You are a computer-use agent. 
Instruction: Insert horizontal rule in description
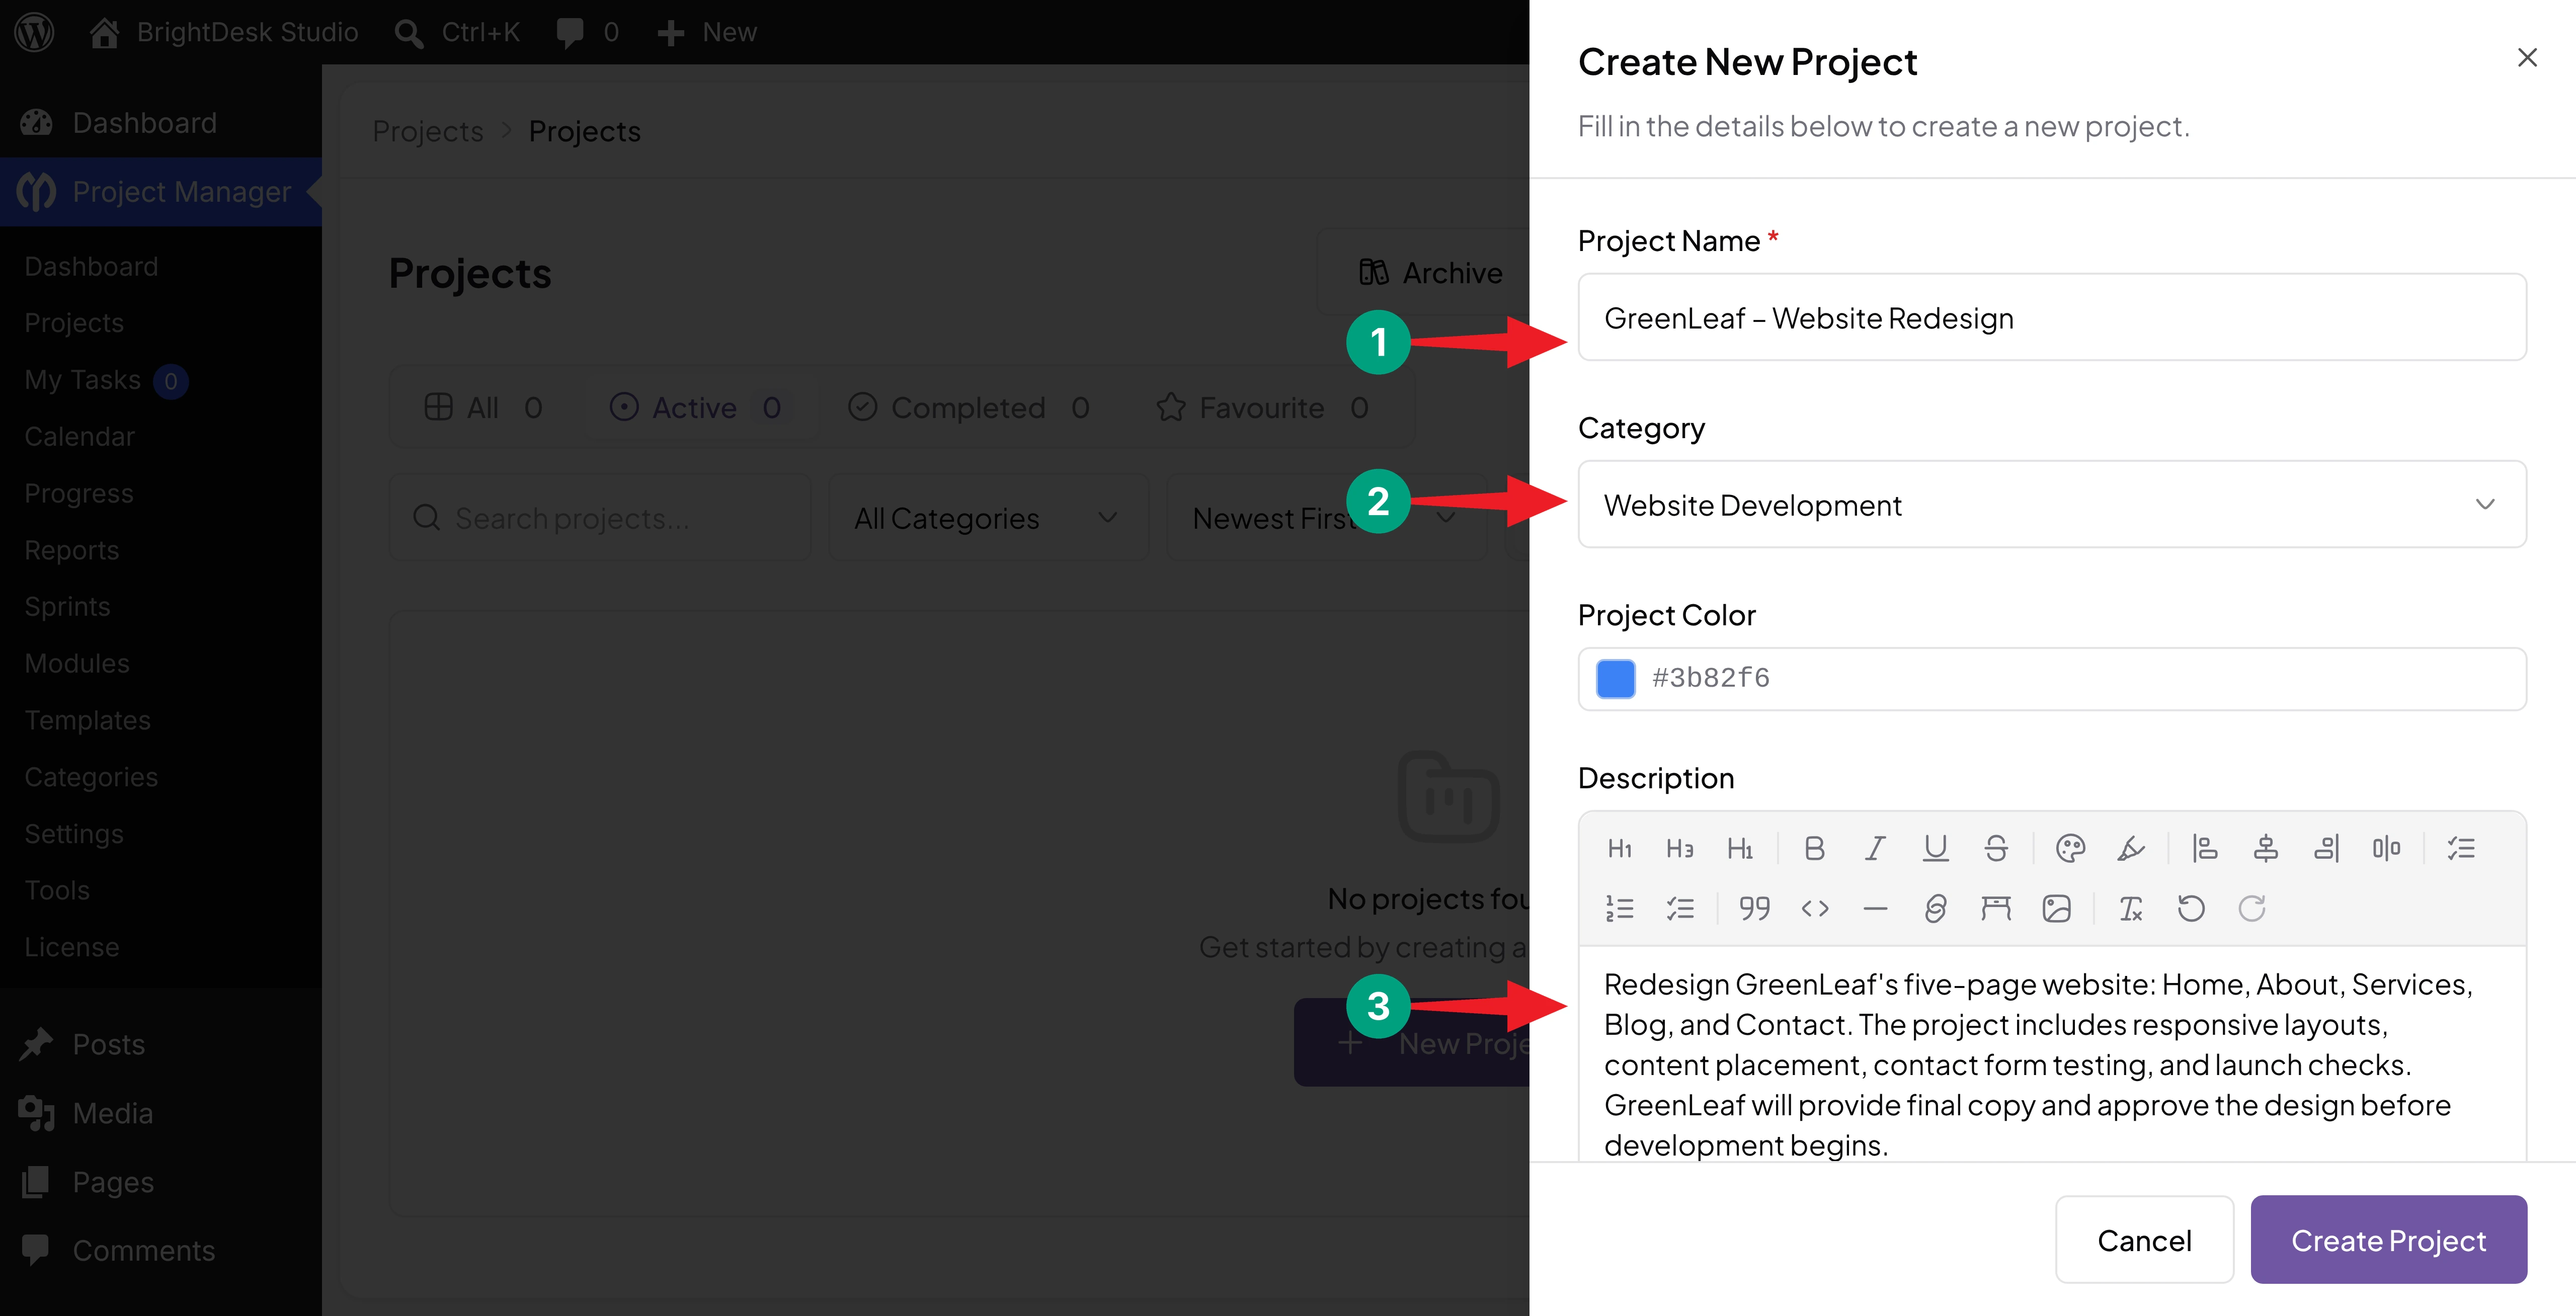pos(1875,909)
